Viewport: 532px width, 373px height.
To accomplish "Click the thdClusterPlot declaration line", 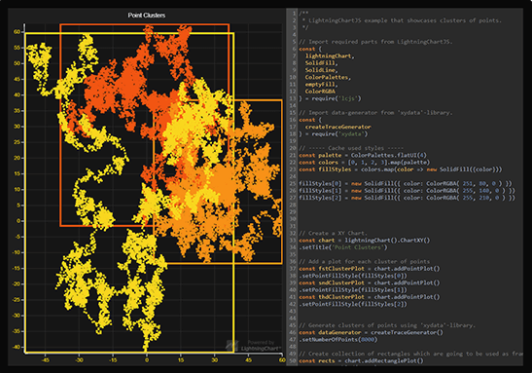I will pos(369,297).
